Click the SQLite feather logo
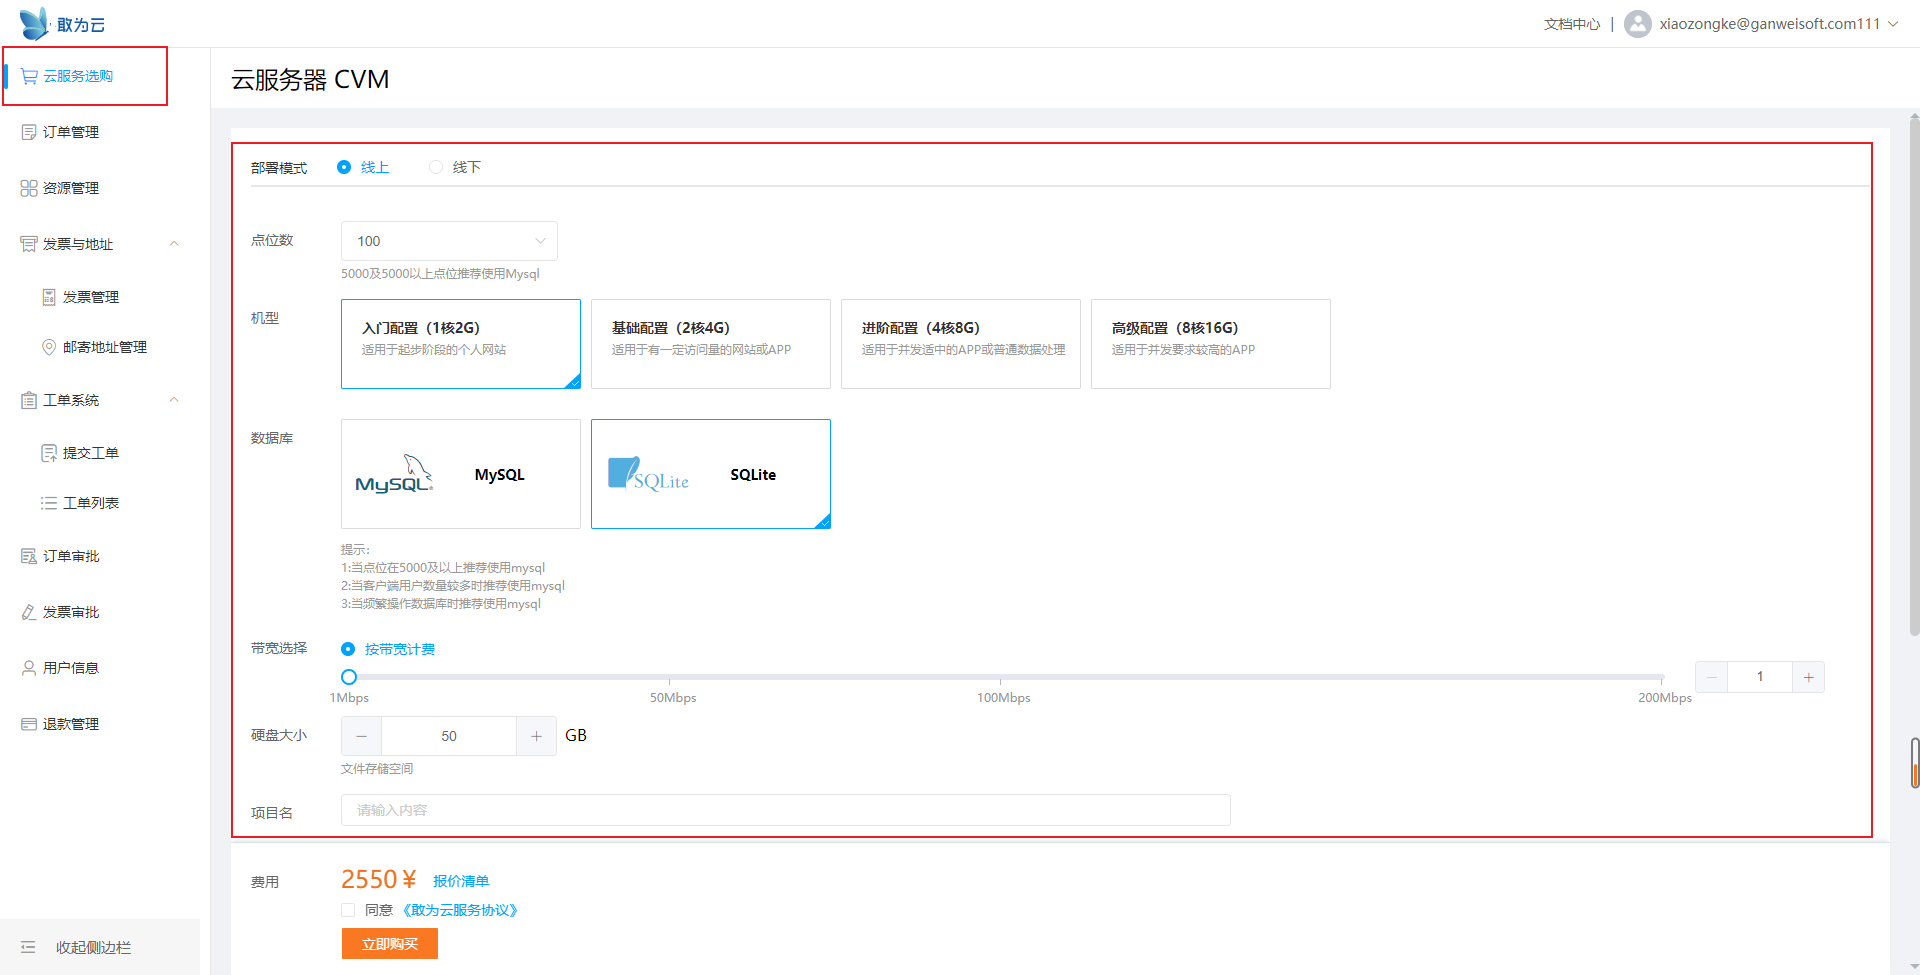1920x975 pixels. click(x=648, y=474)
